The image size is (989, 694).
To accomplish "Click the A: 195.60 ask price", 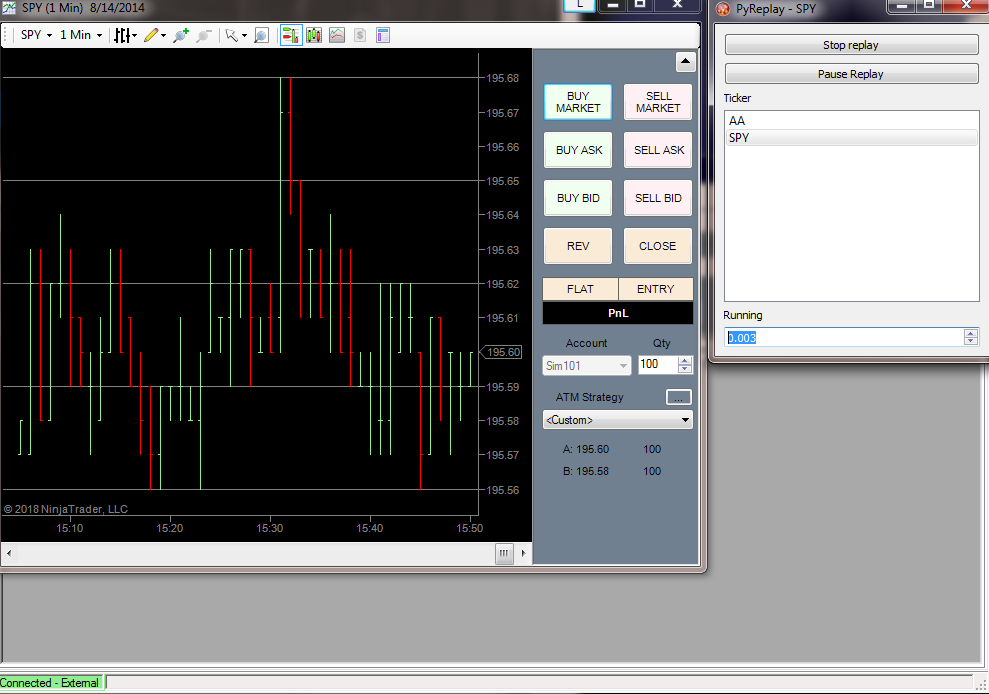I will 586,449.
